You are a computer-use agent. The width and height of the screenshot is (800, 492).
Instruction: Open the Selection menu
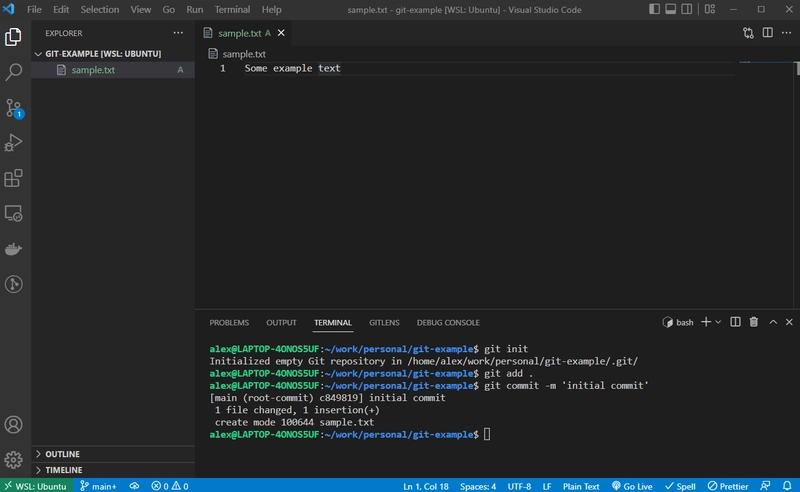99,9
